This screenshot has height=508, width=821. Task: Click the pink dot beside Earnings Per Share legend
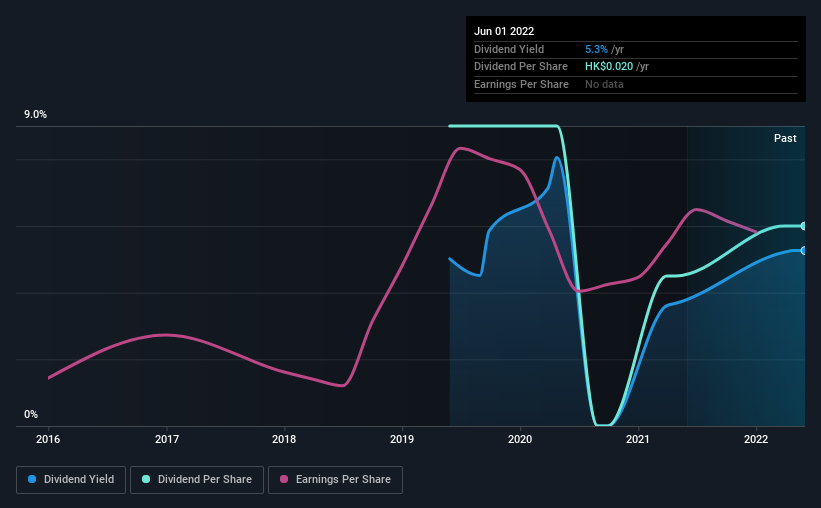point(284,480)
